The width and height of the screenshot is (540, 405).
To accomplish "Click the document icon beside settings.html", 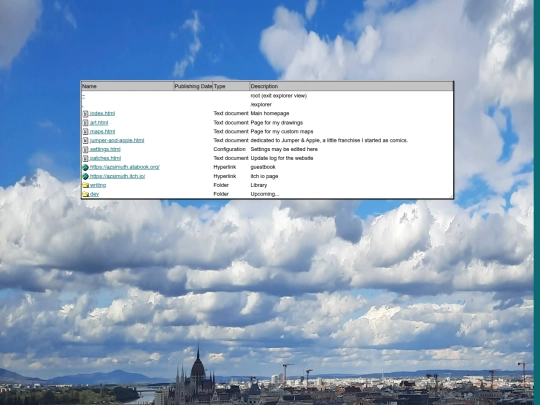I will (x=86, y=149).
